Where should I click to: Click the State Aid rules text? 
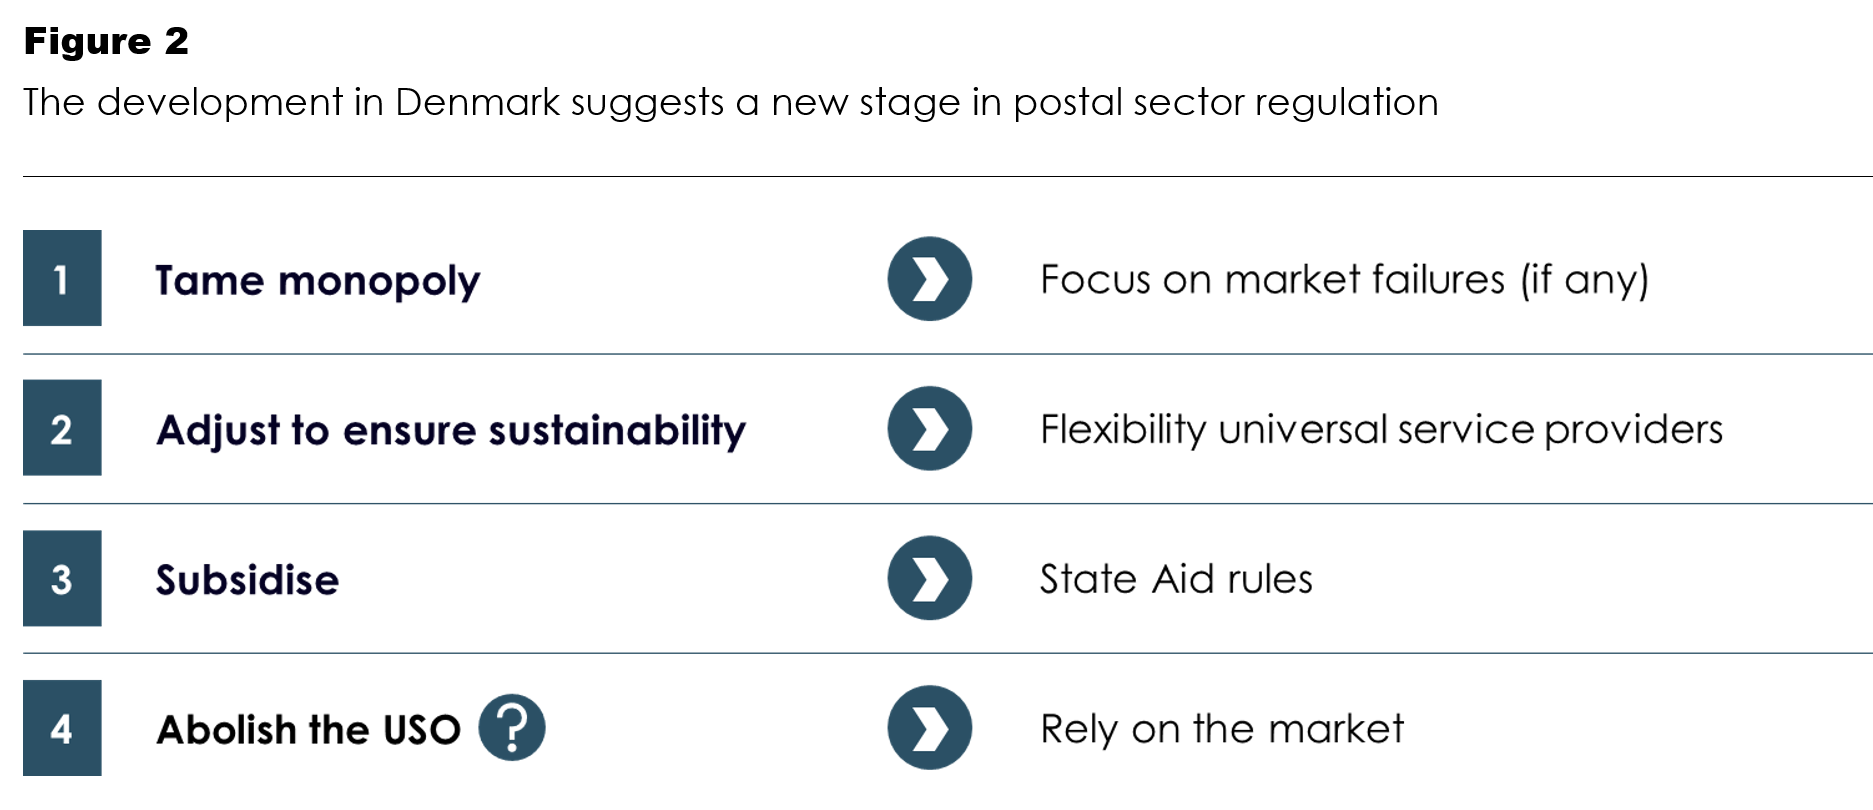coord(1176,579)
